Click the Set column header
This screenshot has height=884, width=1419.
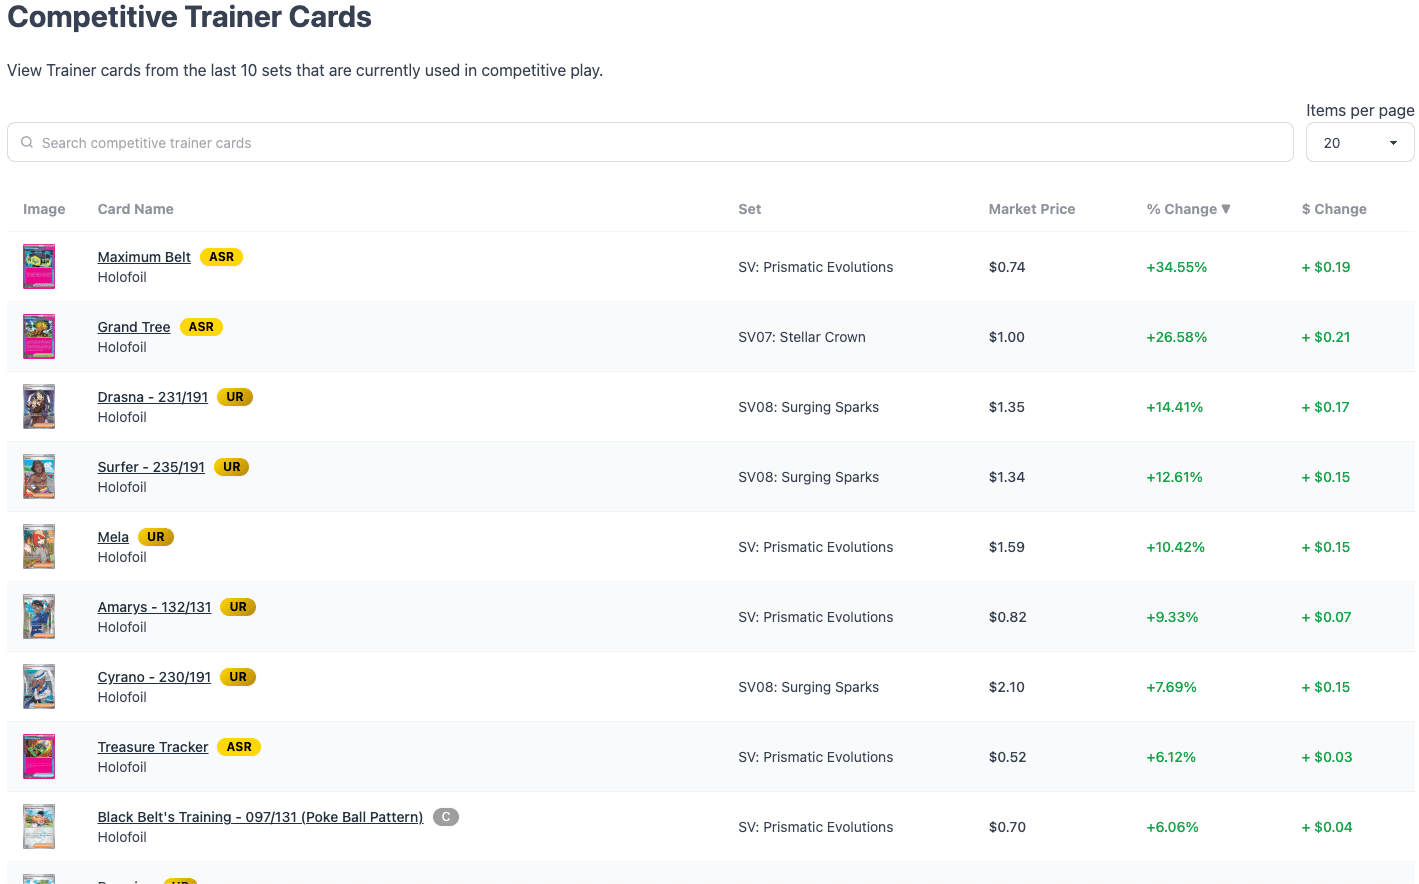pos(749,209)
